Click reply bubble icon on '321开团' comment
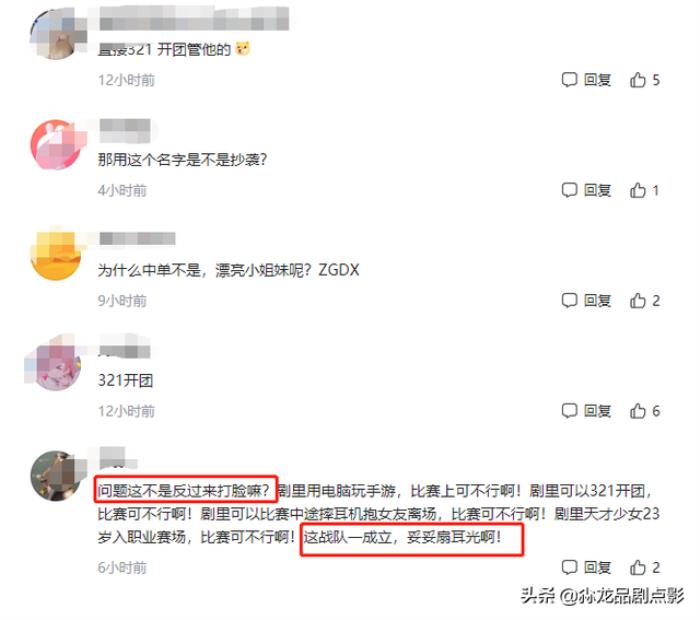Image resolution: width=700 pixels, height=620 pixels. click(569, 411)
